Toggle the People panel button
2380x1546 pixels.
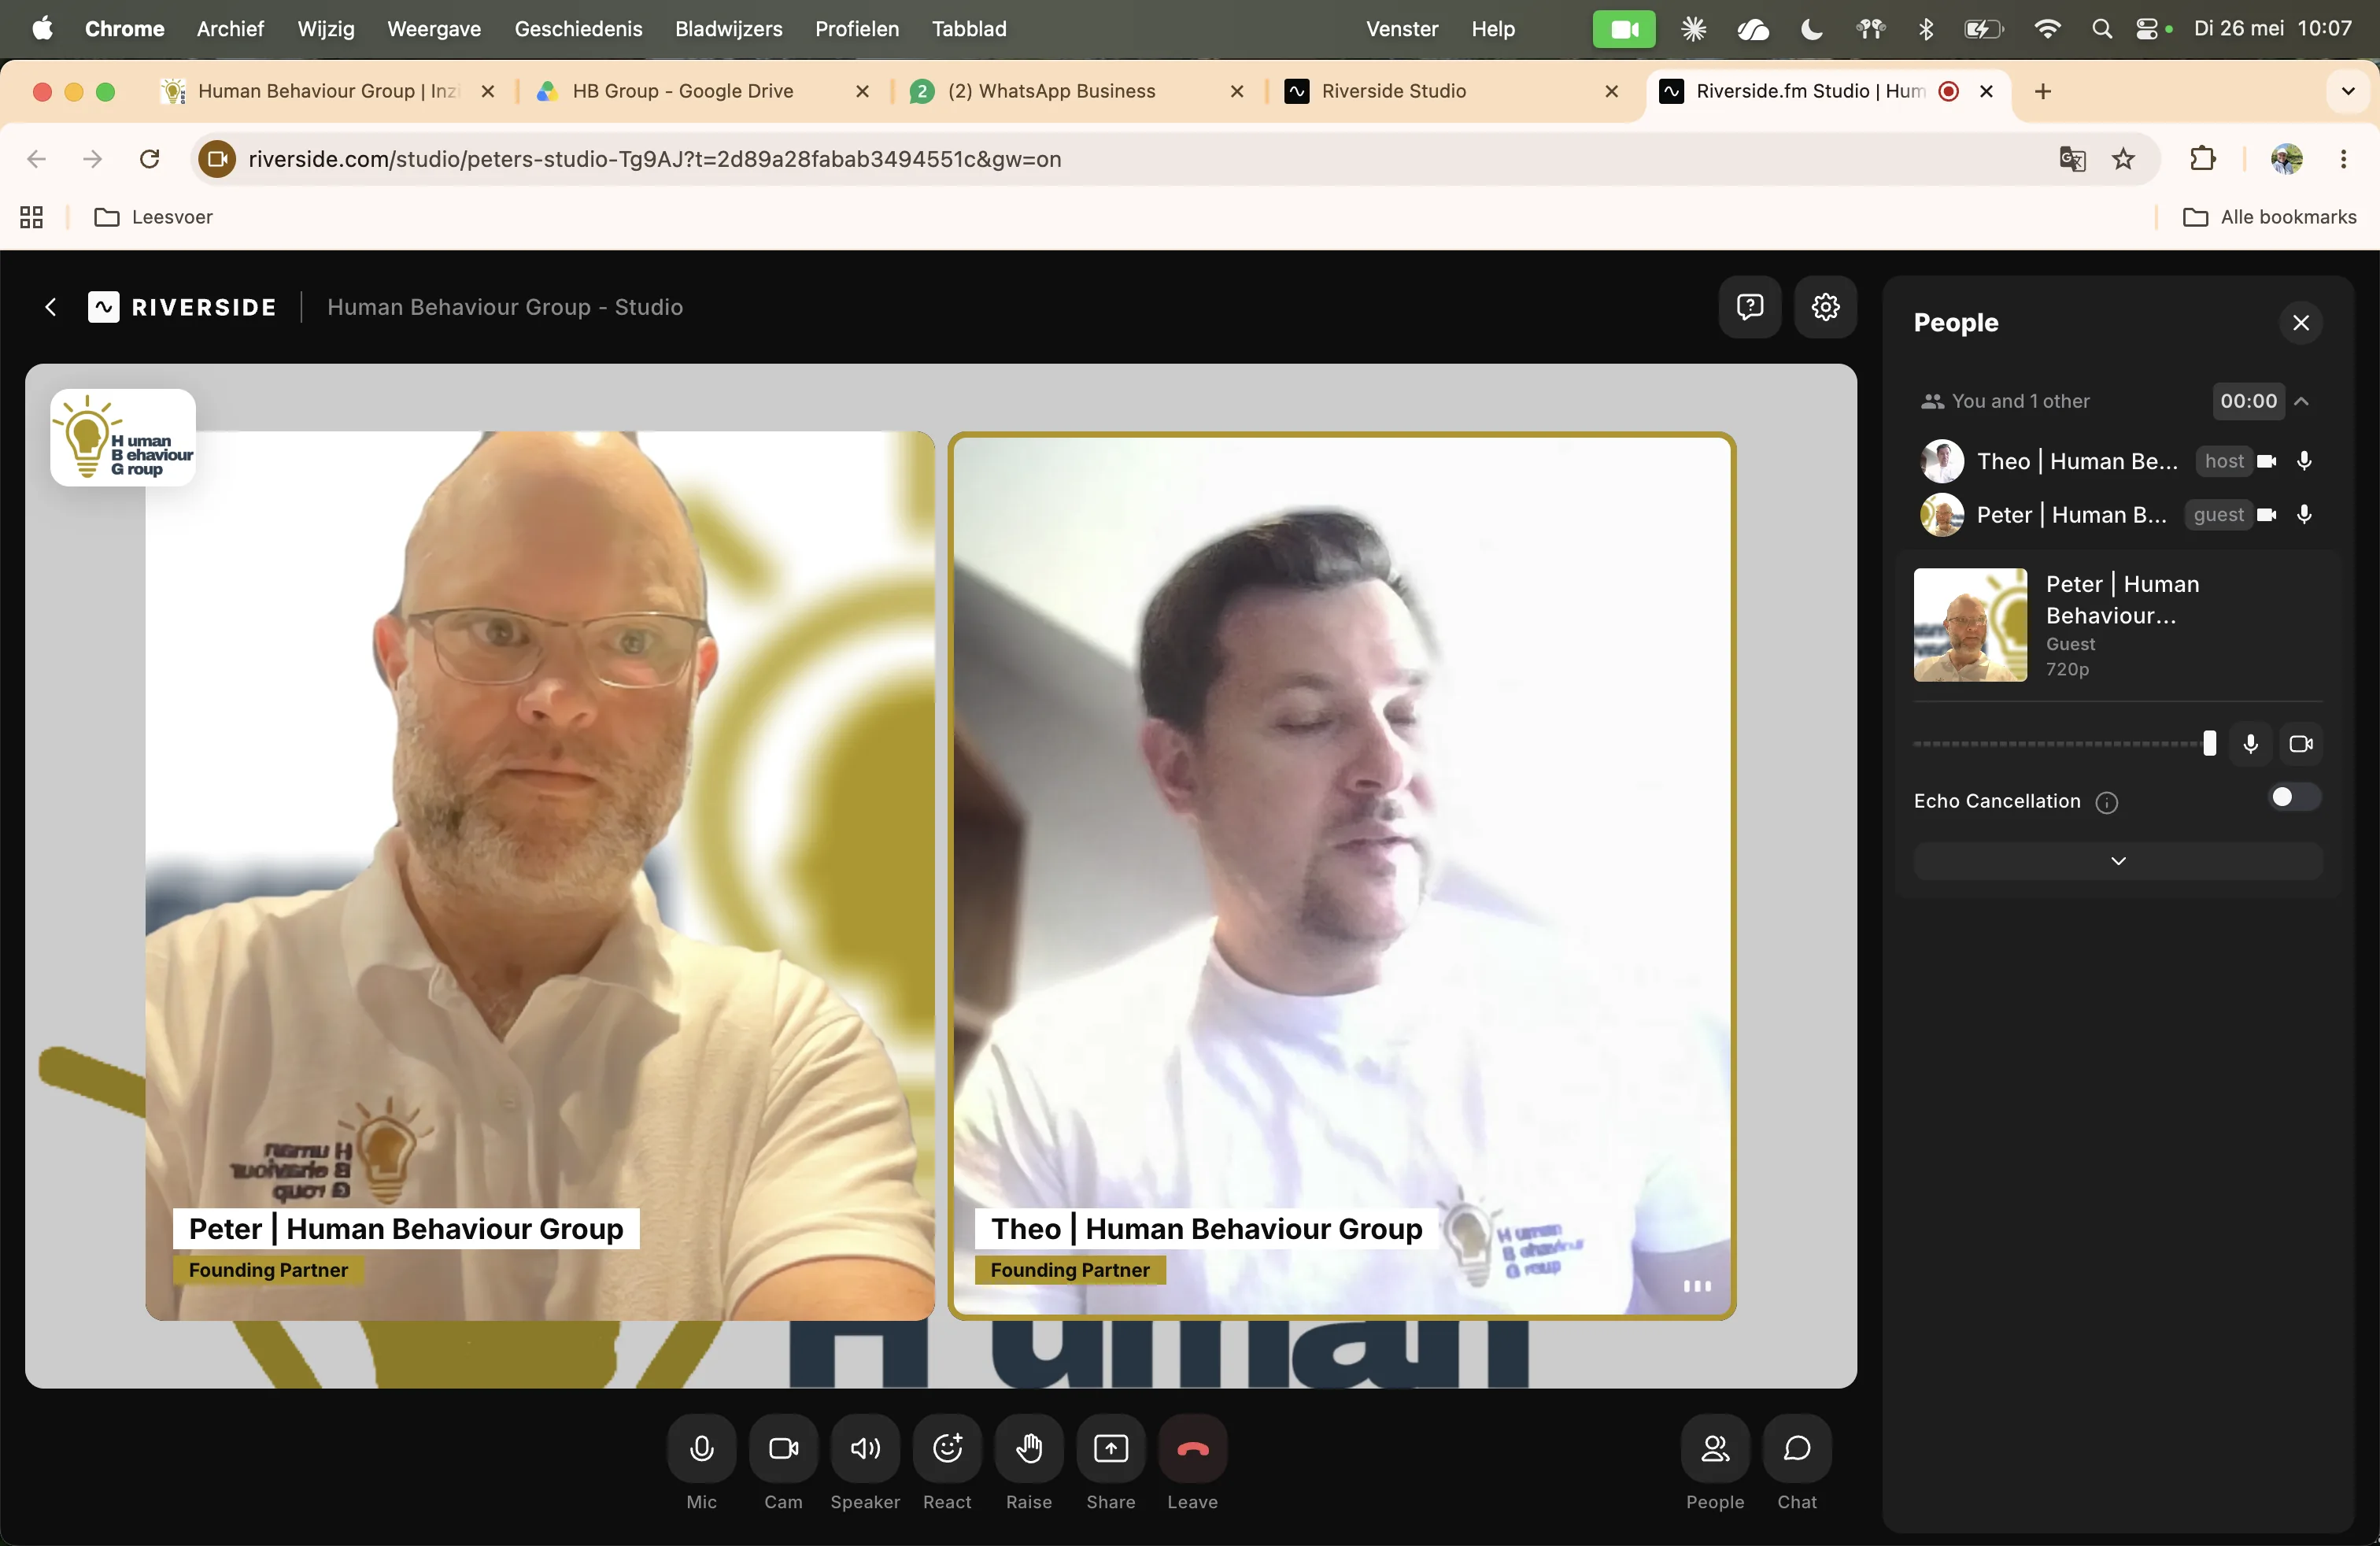tap(1715, 1448)
